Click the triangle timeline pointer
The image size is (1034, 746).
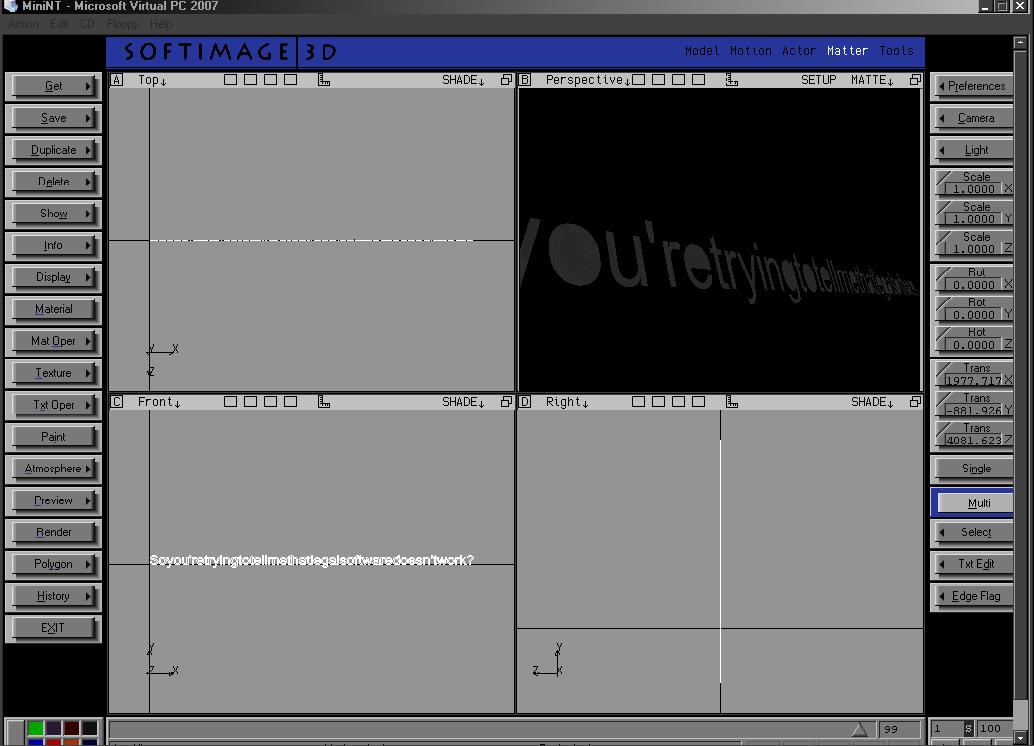click(859, 729)
